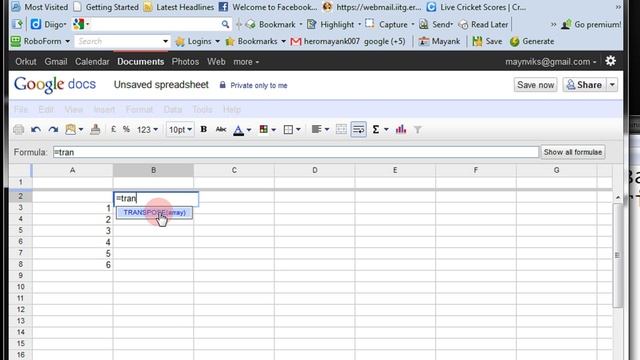Open the Edit menu

click(x=46, y=109)
